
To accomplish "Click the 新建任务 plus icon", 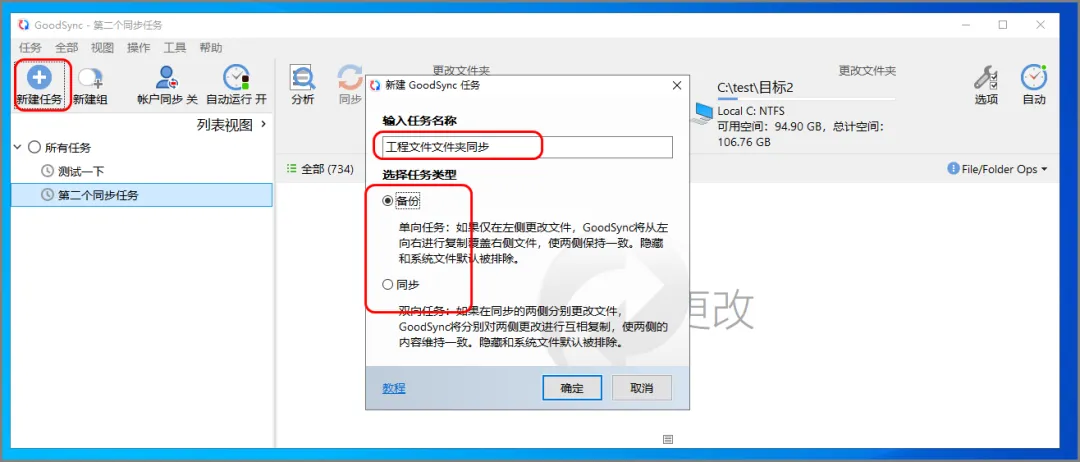I will (x=39, y=77).
